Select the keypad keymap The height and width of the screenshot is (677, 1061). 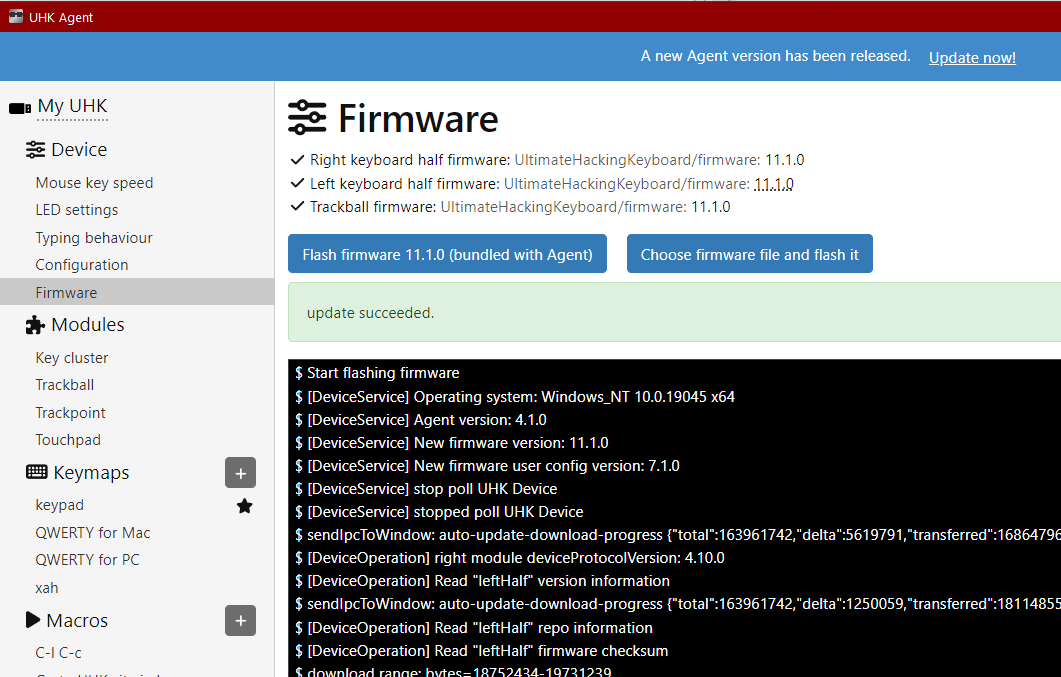point(60,505)
